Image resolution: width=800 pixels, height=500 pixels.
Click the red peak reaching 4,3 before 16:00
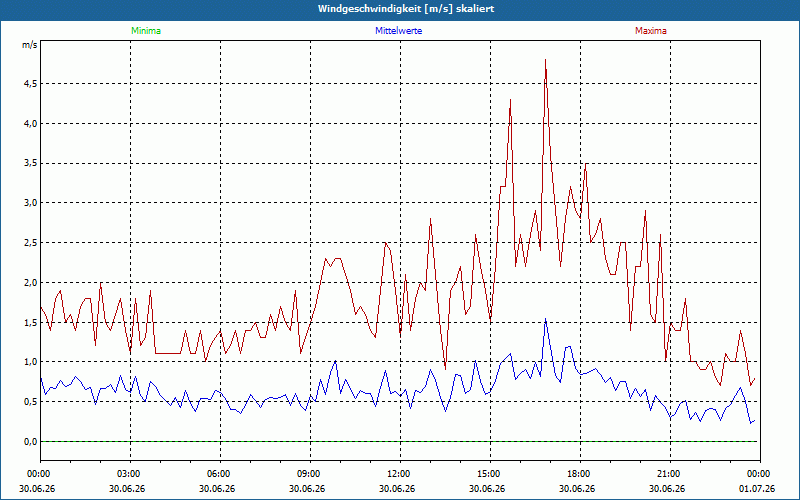click(x=510, y=101)
